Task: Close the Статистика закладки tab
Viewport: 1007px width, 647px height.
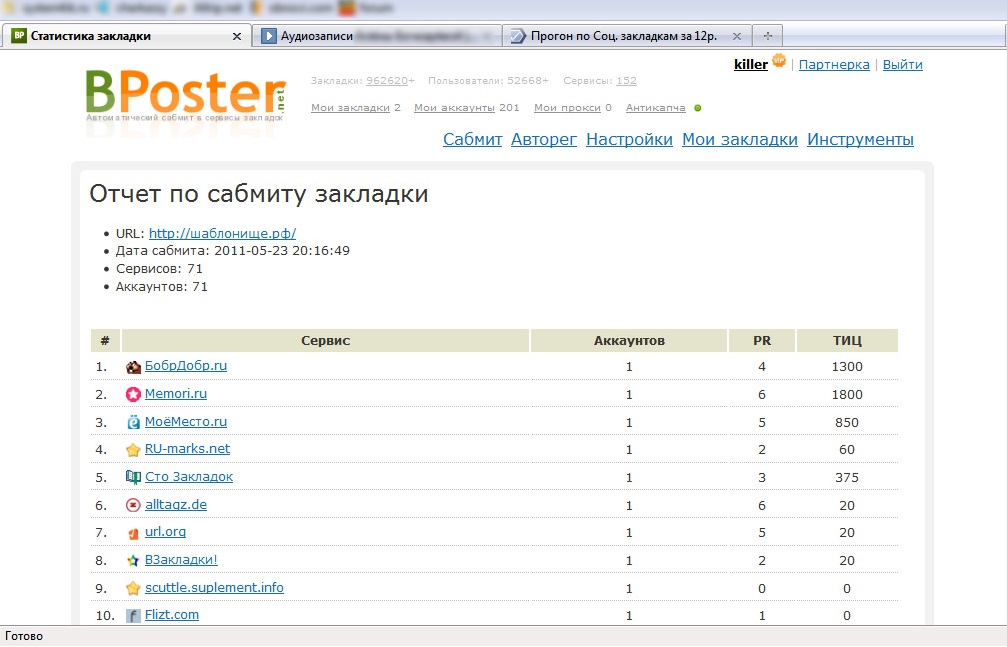Action: click(x=237, y=37)
